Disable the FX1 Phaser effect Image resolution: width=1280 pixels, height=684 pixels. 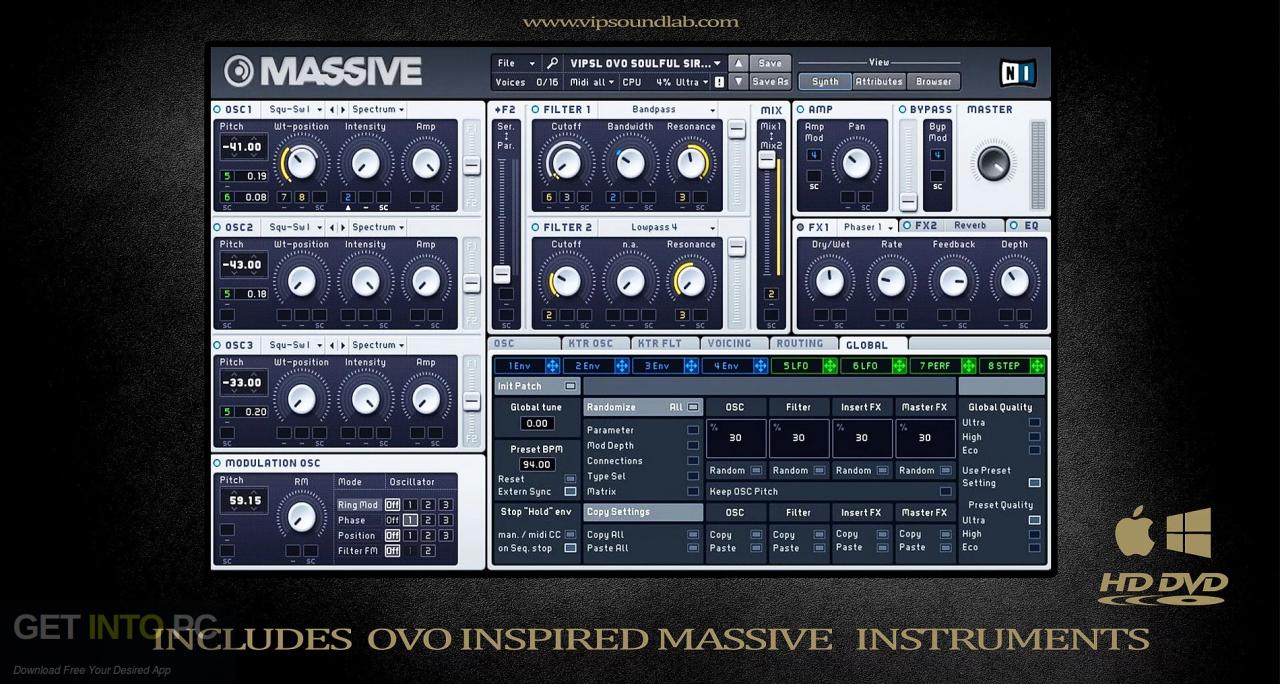800,227
